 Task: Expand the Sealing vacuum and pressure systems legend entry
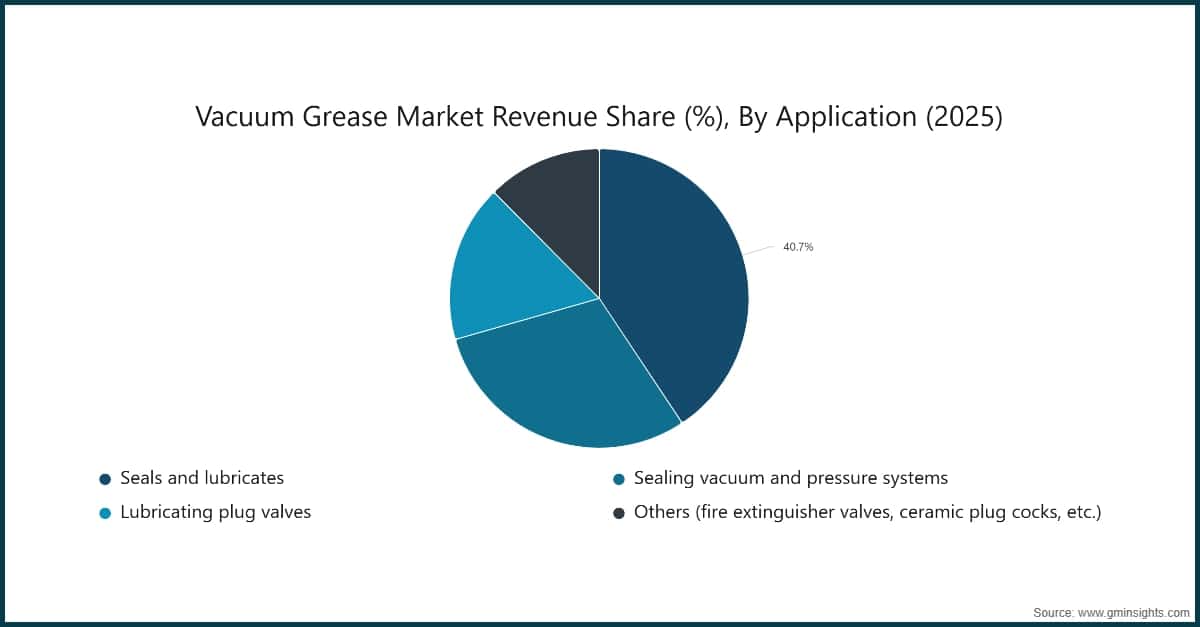789,478
